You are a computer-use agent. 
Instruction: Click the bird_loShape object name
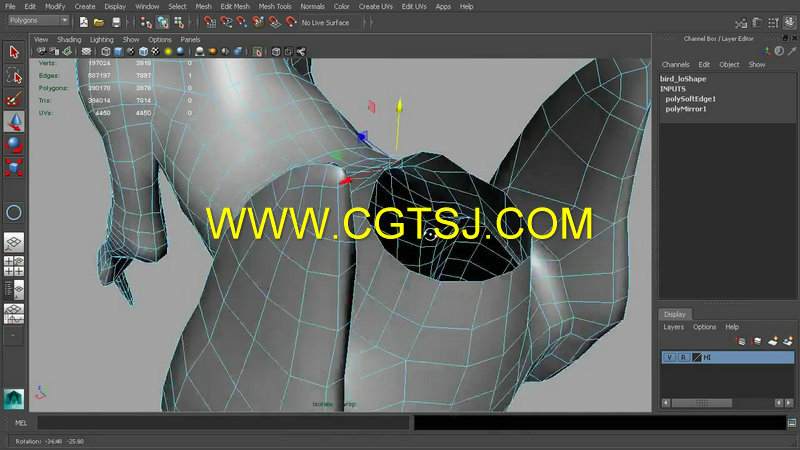683,79
